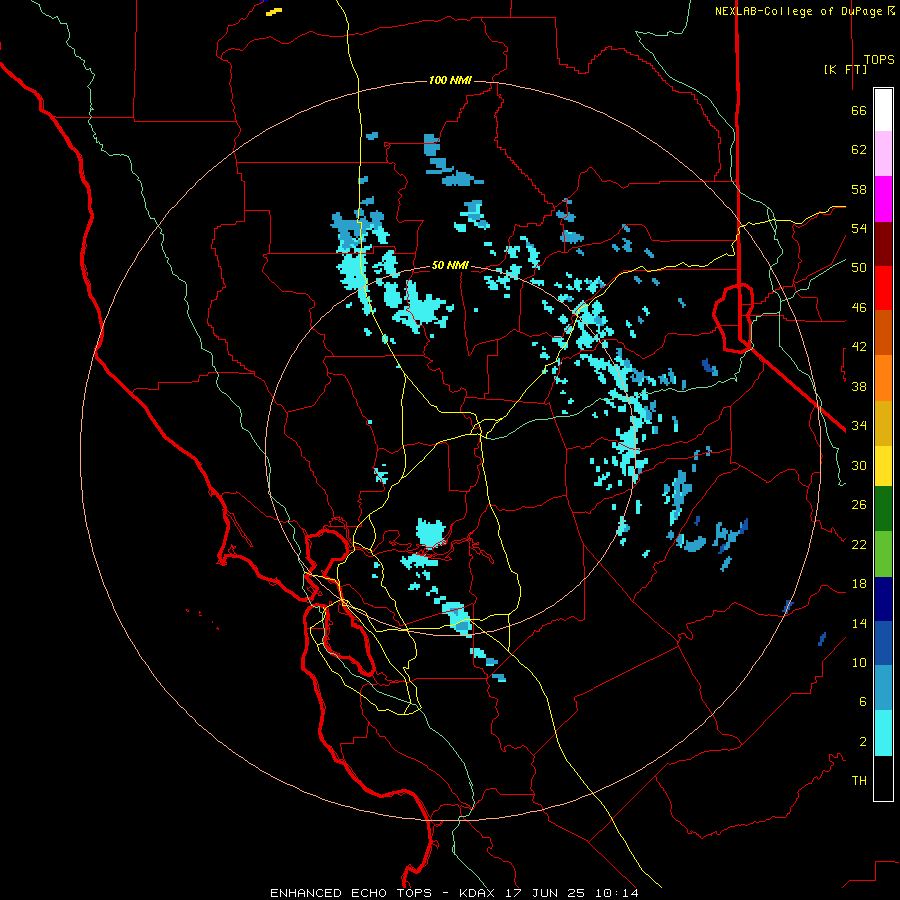
Task: Click the light green legend swatch
Action: [883, 554]
